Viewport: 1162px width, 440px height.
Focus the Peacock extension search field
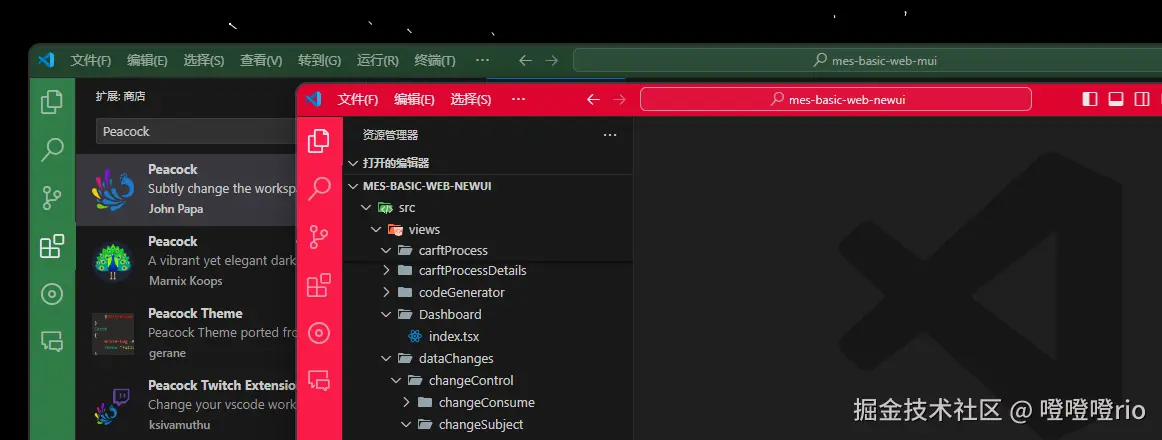pos(196,131)
